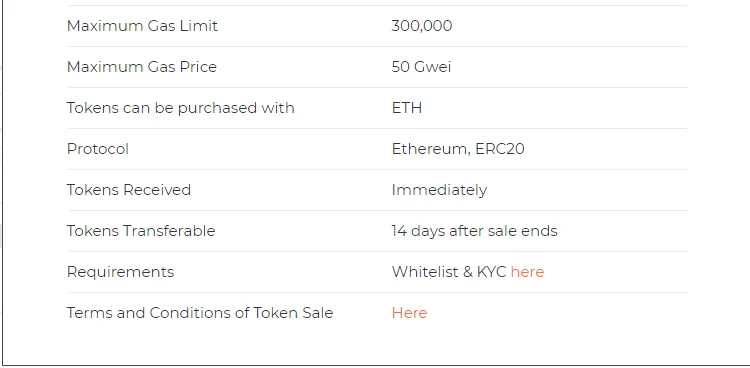Click the 'Tokens Transferable' label

coord(141,231)
